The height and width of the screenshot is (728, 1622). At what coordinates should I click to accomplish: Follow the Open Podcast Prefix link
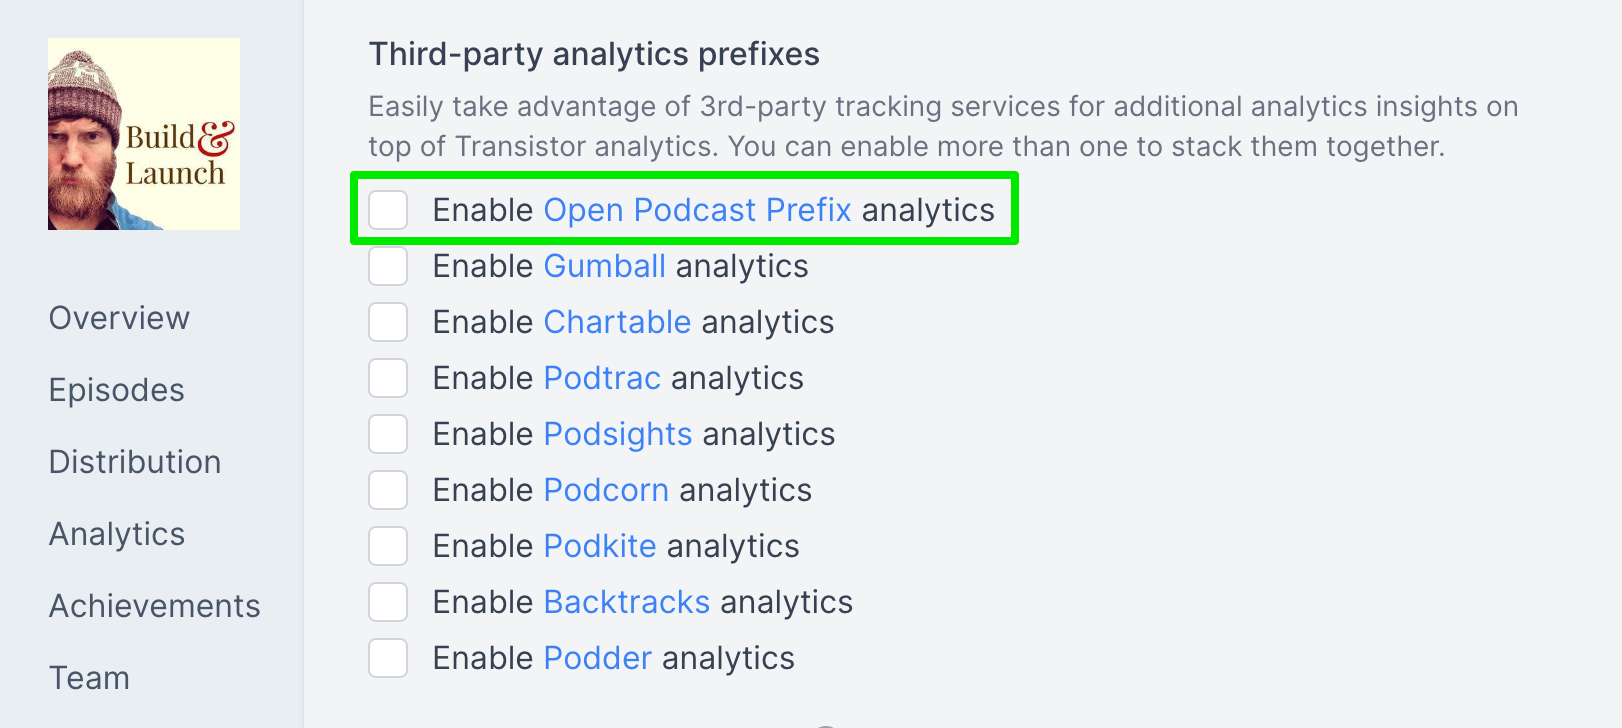[x=697, y=210]
